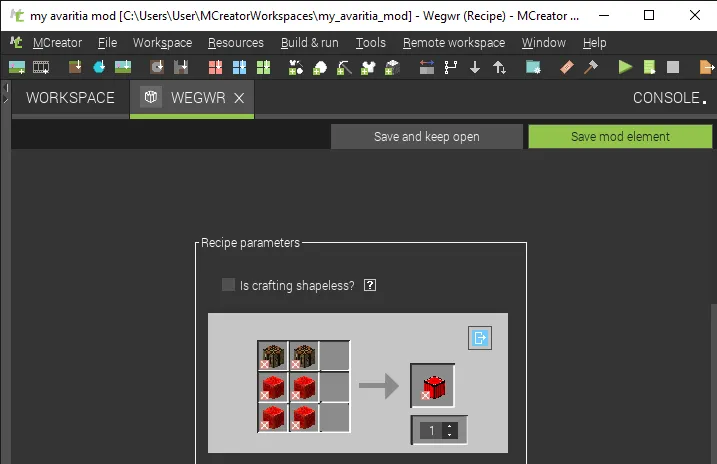Click Save mod element button
This screenshot has height=464, width=717.
[620, 136]
